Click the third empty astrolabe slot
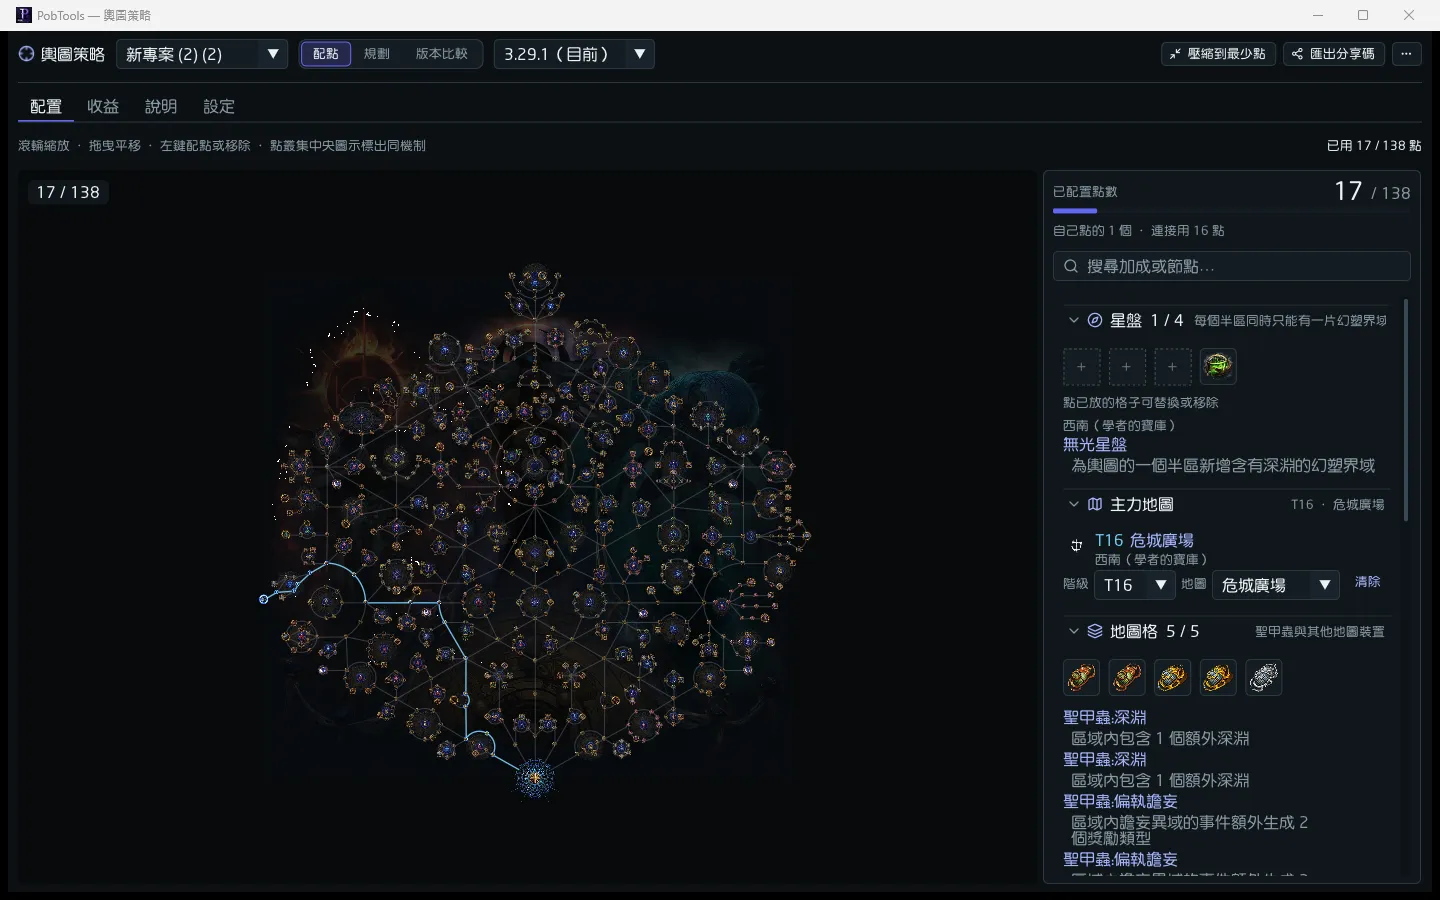Image resolution: width=1440 pixels, height=900 pixels. tap(1172, 367)
